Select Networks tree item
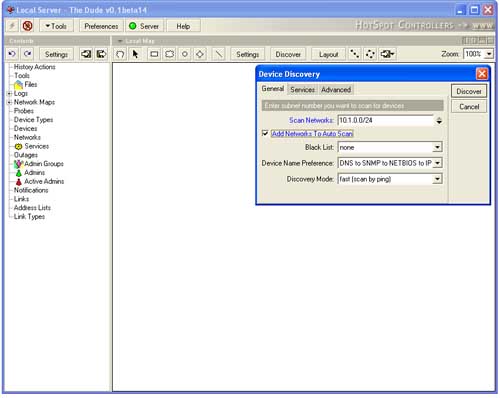The image size is (500, 398). tap(27, 137)
